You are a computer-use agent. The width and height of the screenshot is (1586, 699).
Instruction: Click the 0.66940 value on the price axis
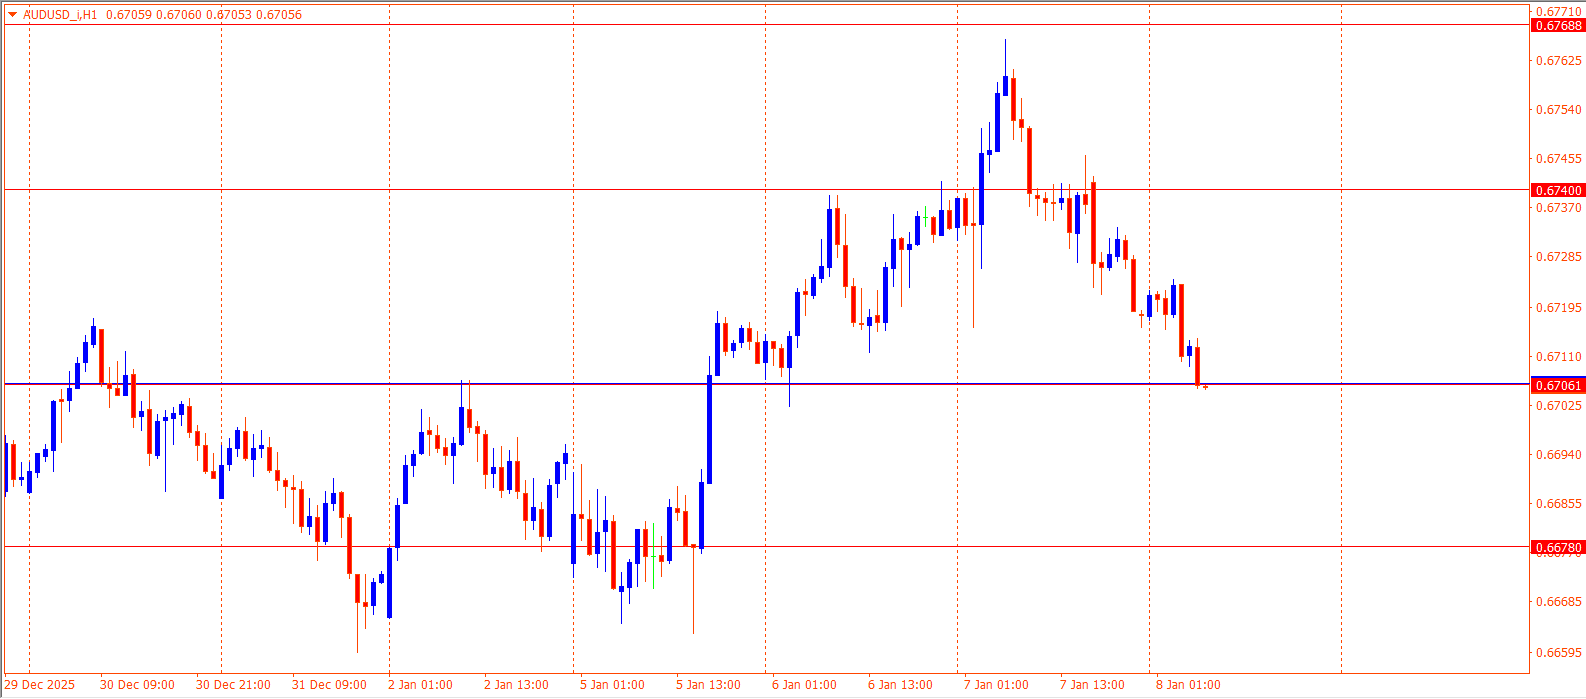point(1559,455)
